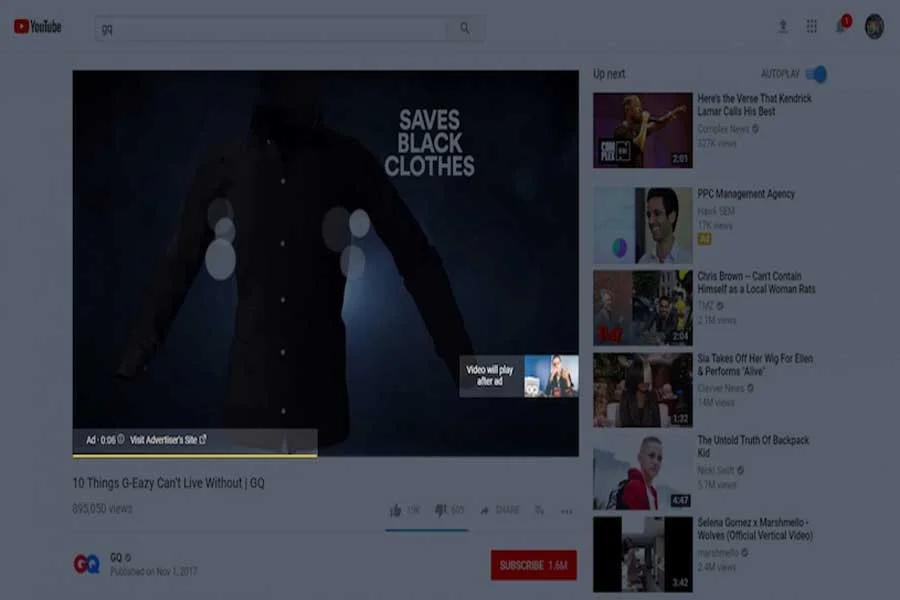The width and height of the screenshot is (900, 600).
Task: Open the user account avatar
Action: (x=874, y=27)
